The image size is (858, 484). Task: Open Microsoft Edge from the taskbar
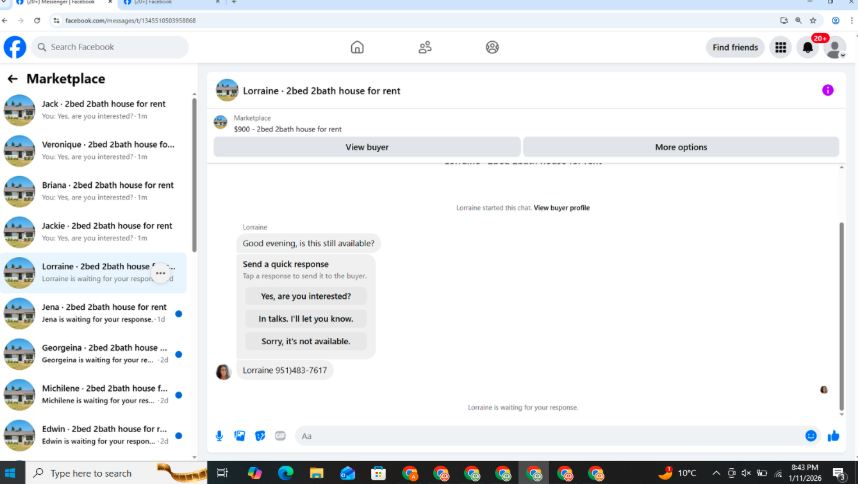click(x=285, y=473)
